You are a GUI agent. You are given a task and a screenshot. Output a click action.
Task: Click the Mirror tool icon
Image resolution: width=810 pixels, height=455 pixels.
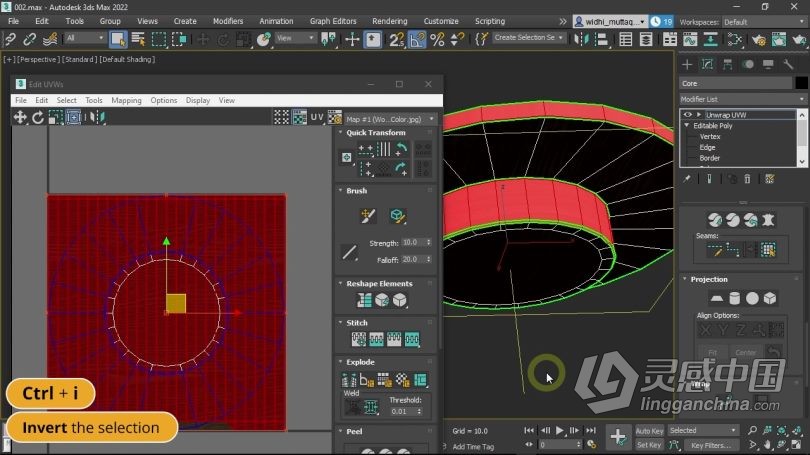coord(581,39)
